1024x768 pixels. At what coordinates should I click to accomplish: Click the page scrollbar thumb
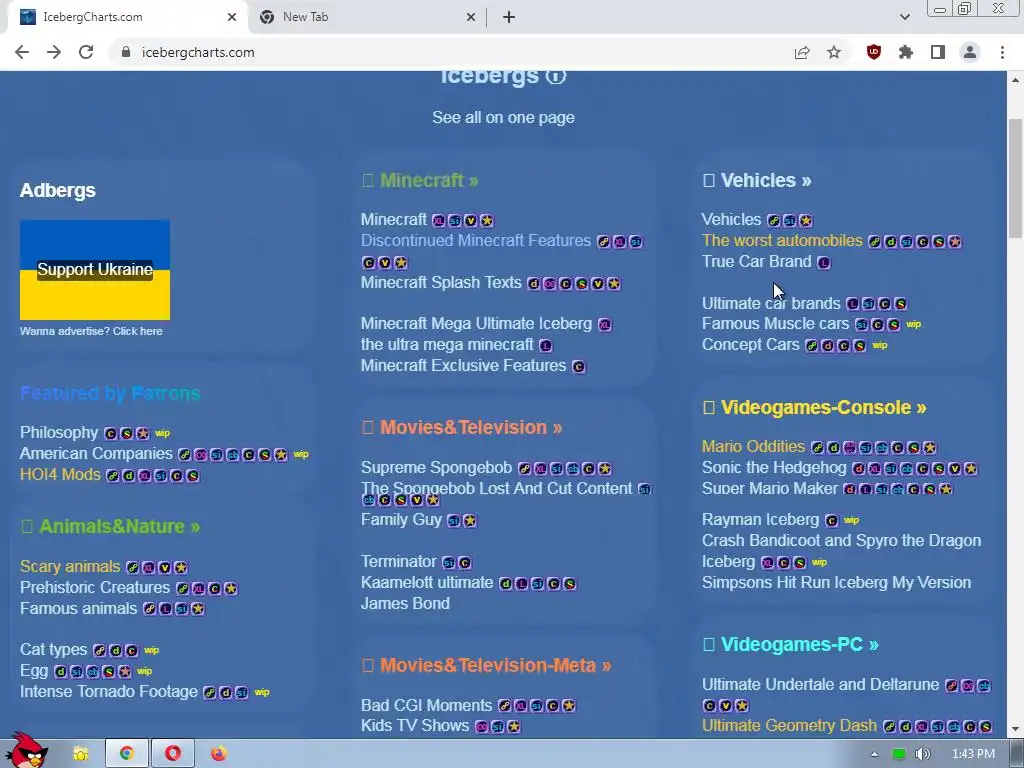tap(1015, 179)
